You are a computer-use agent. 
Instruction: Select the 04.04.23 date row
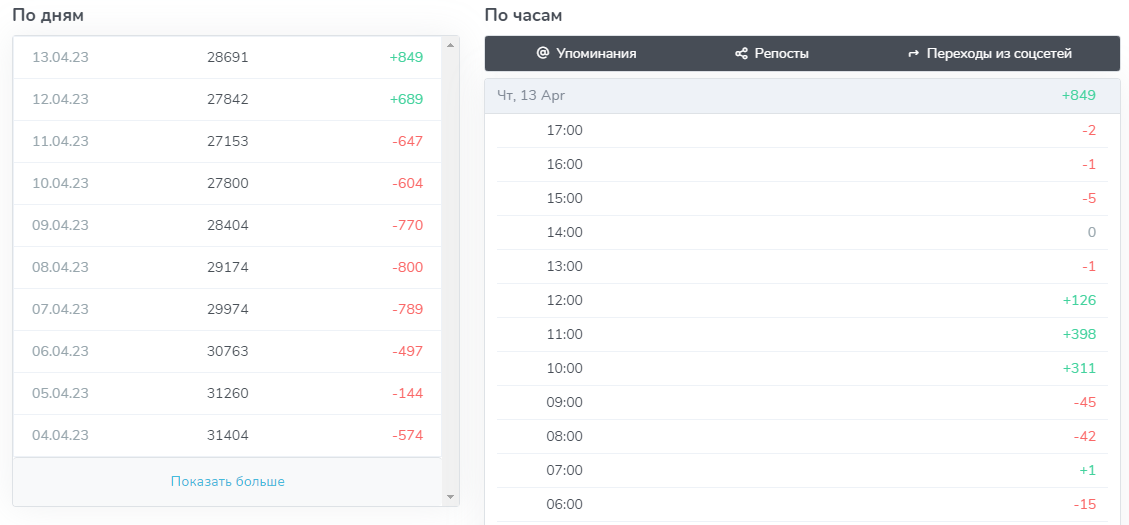pyautogui.click(x=228, y=436)
